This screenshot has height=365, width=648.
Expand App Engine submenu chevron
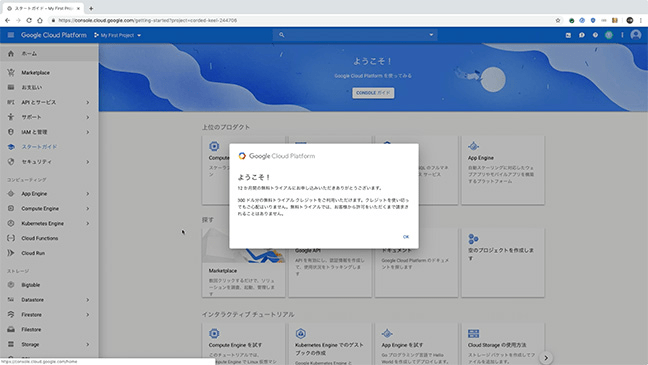pyautogui.click(x=88, y=193)
